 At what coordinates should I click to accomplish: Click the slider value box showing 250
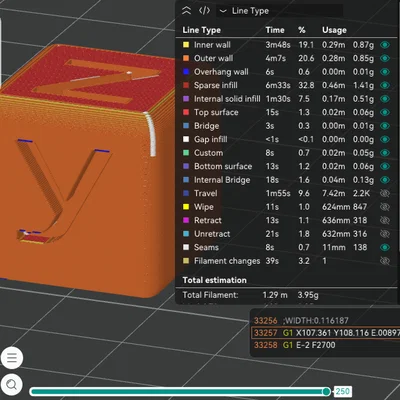pos(343,391)
